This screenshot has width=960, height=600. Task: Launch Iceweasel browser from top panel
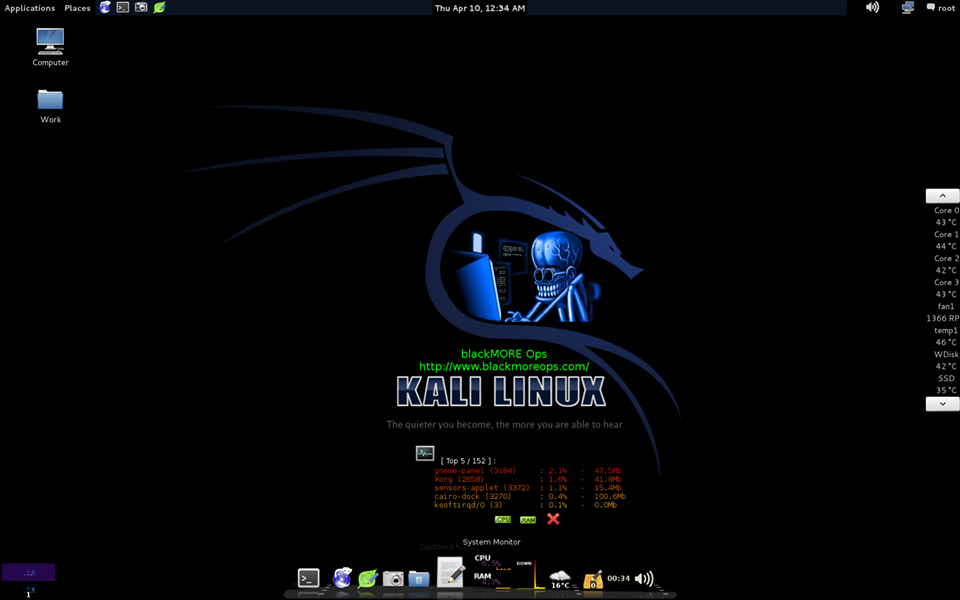click(105, 7)
